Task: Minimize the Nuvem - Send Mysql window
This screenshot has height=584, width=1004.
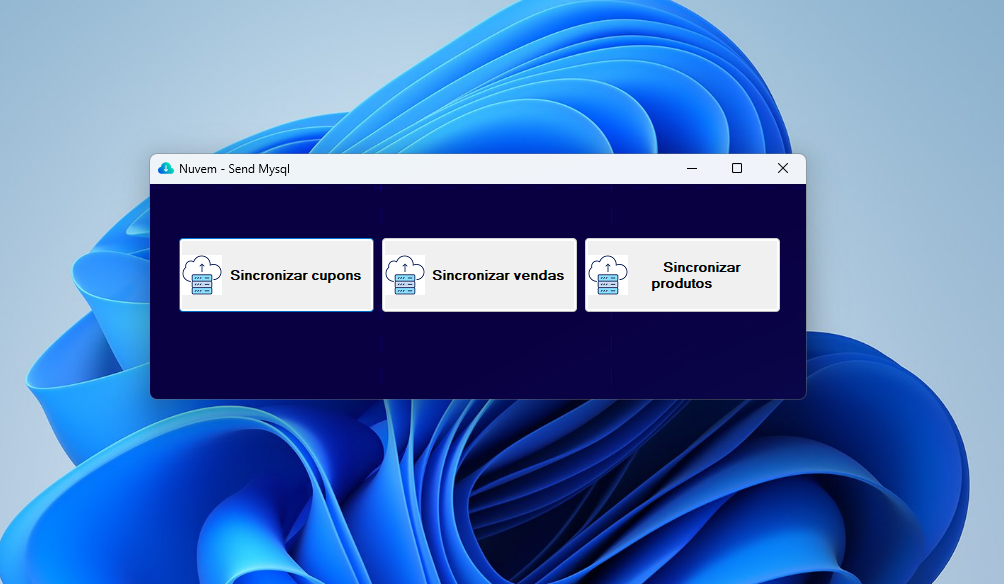Action: (692, 168)
